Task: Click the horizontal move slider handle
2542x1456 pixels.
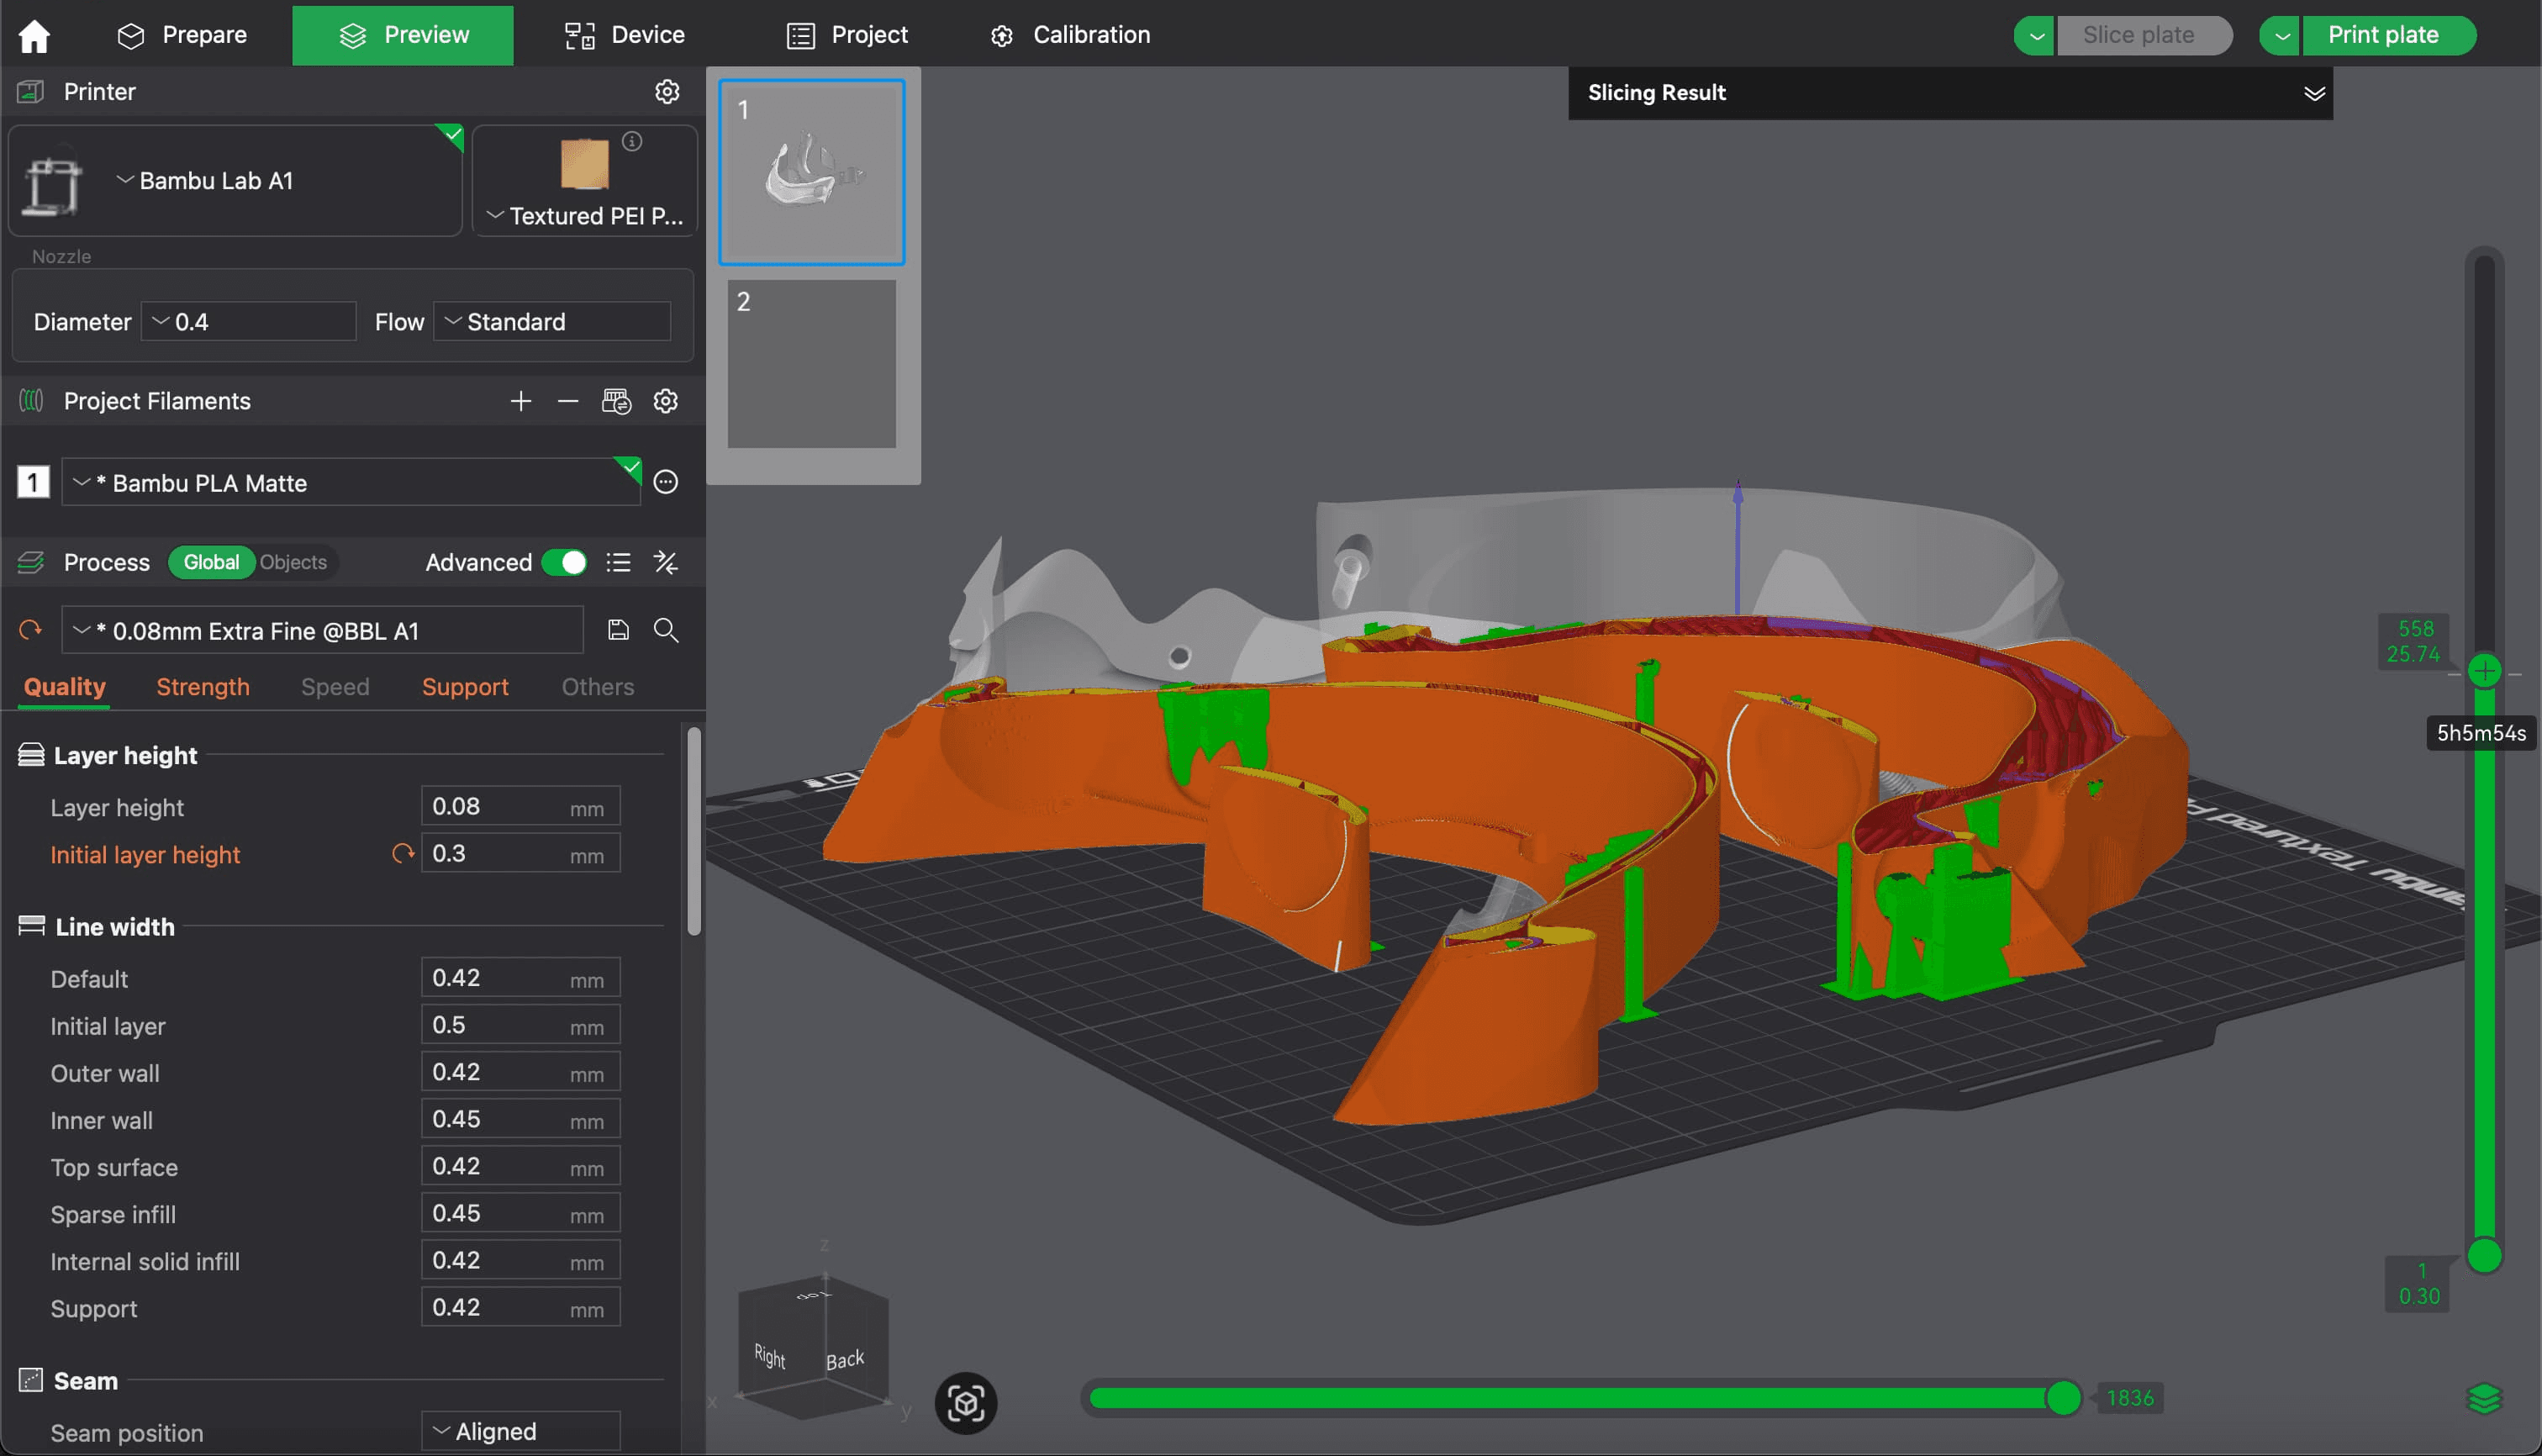Action: [x=2063, y=1398]
